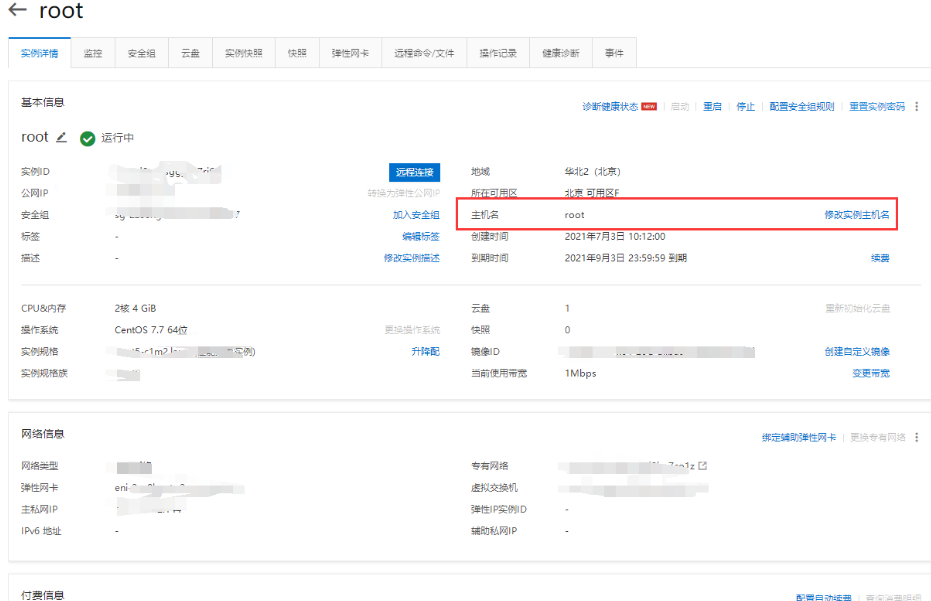View the 操作记录 tab
This screenshot has height=601, width=931.
[498, 53]
